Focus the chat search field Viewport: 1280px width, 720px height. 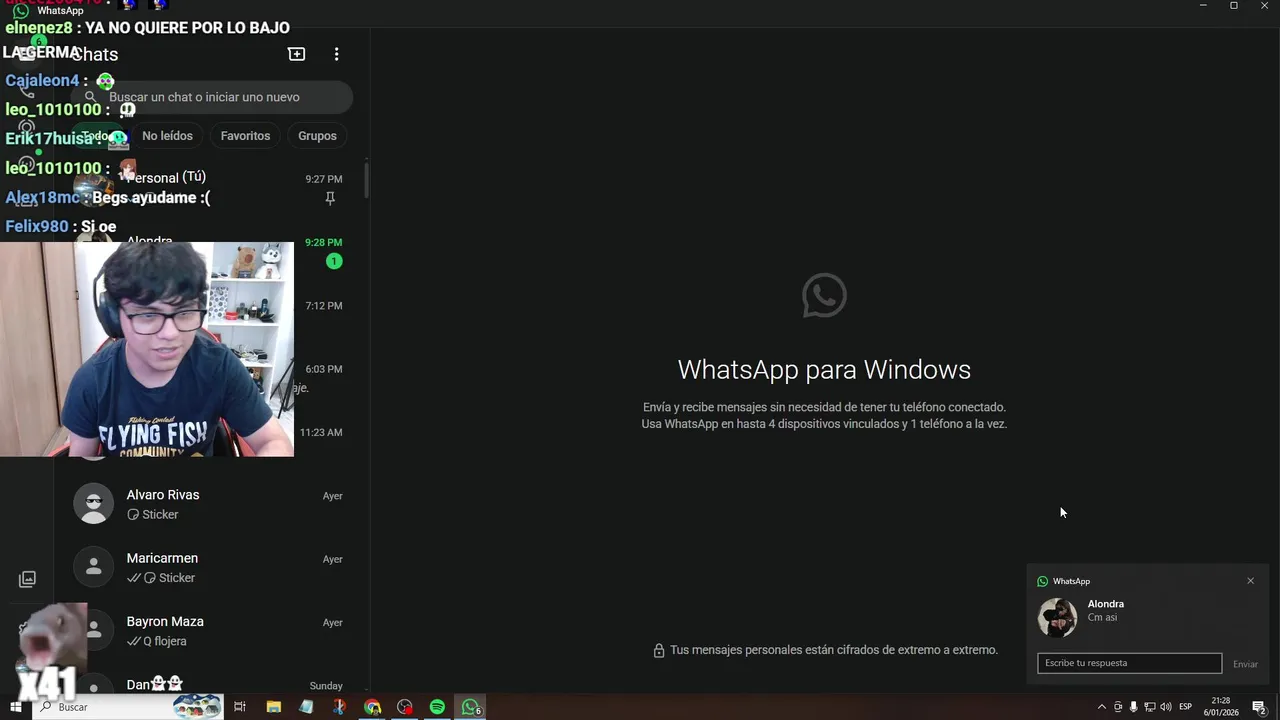(x=211, y=97)
